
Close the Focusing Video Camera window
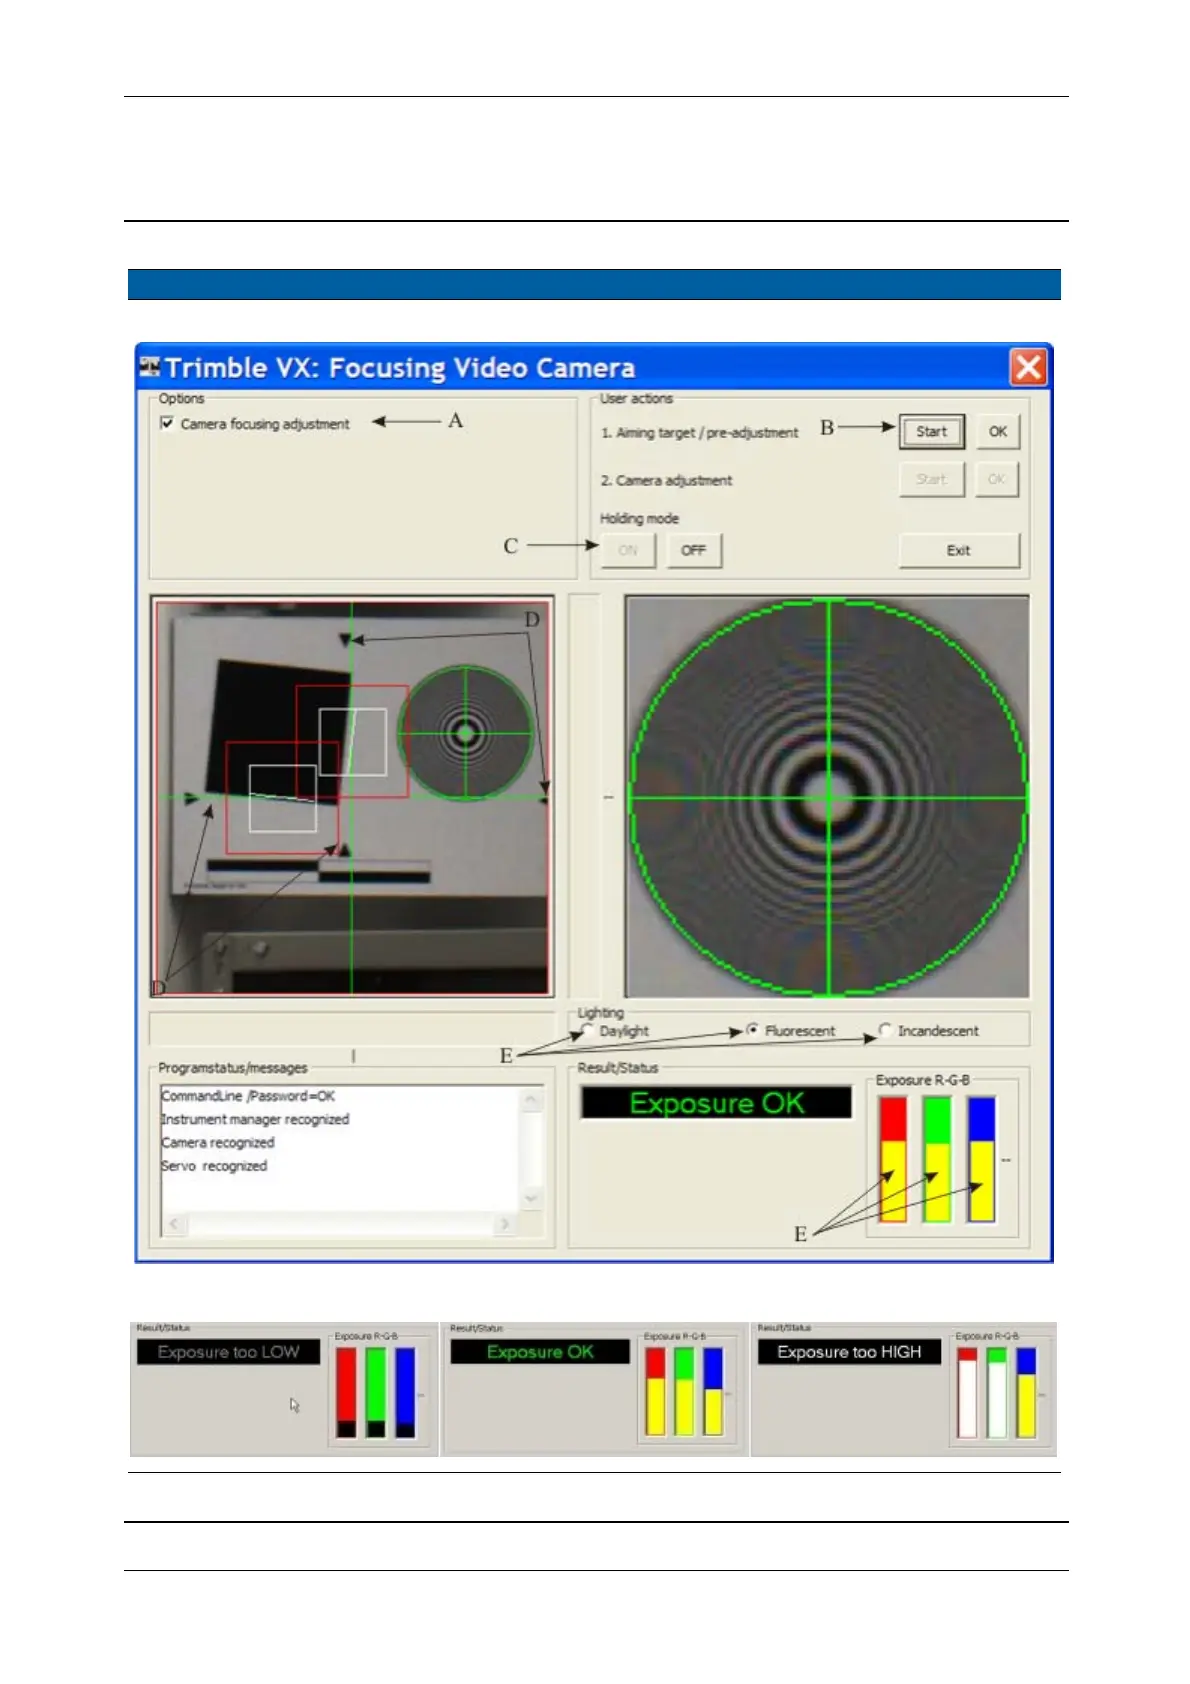pos(1028,367)
